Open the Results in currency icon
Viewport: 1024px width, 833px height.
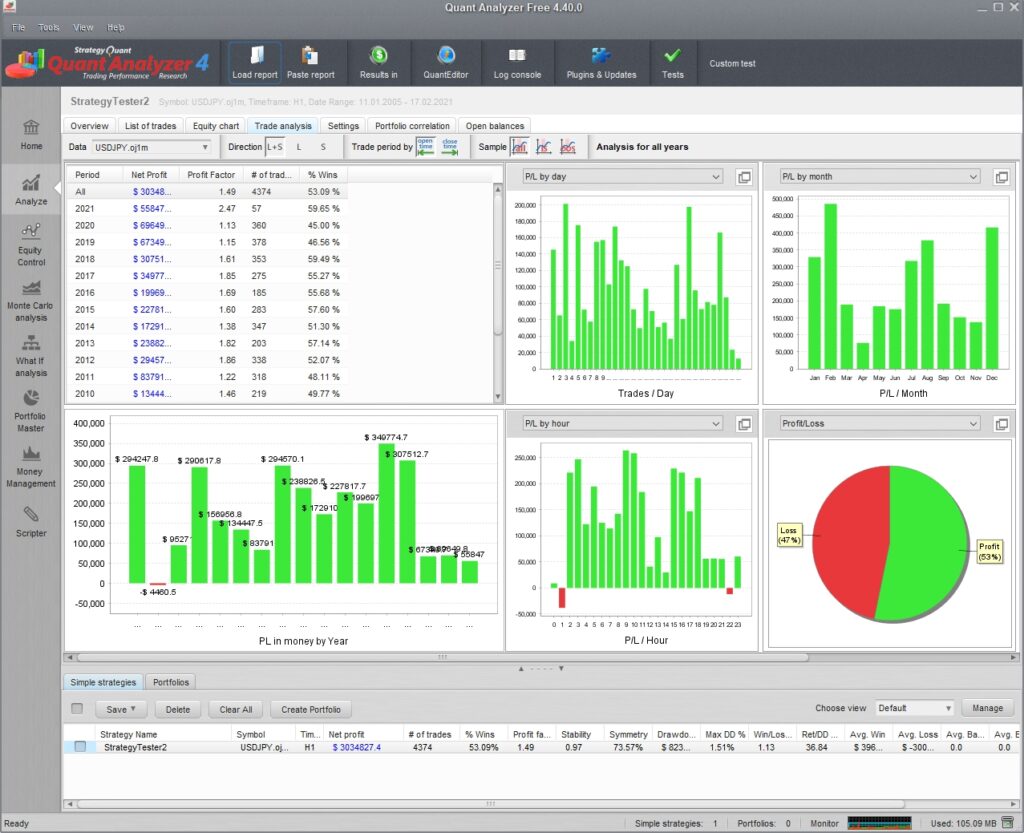click(x=379, y=63)
